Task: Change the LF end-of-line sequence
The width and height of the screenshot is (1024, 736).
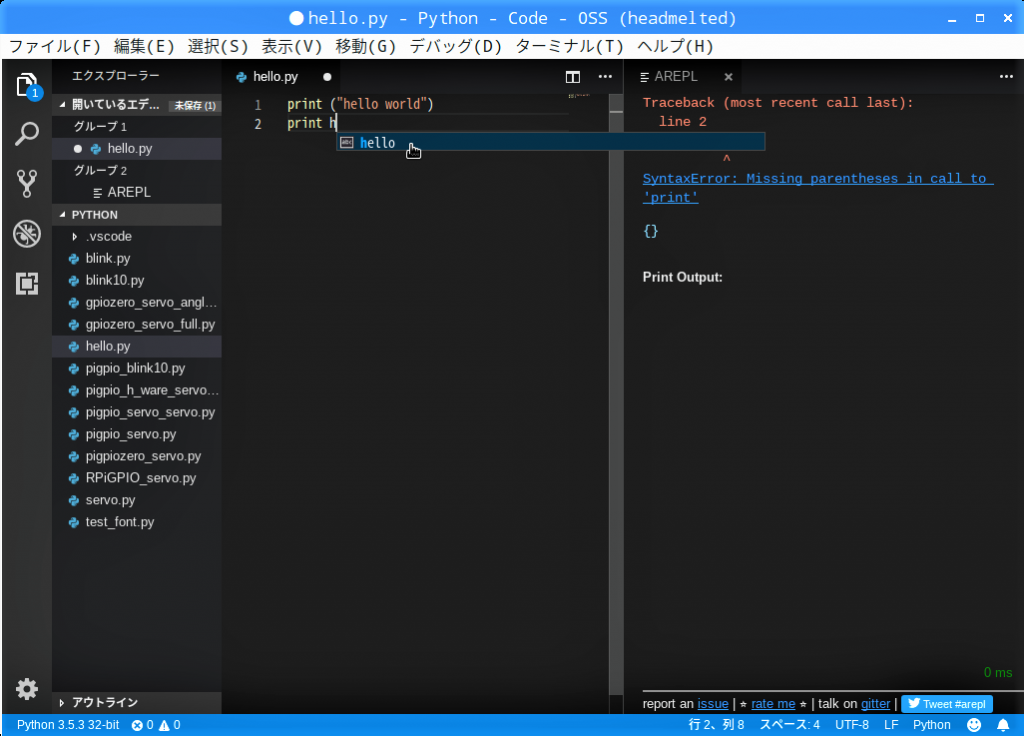Action: point(891,725)
